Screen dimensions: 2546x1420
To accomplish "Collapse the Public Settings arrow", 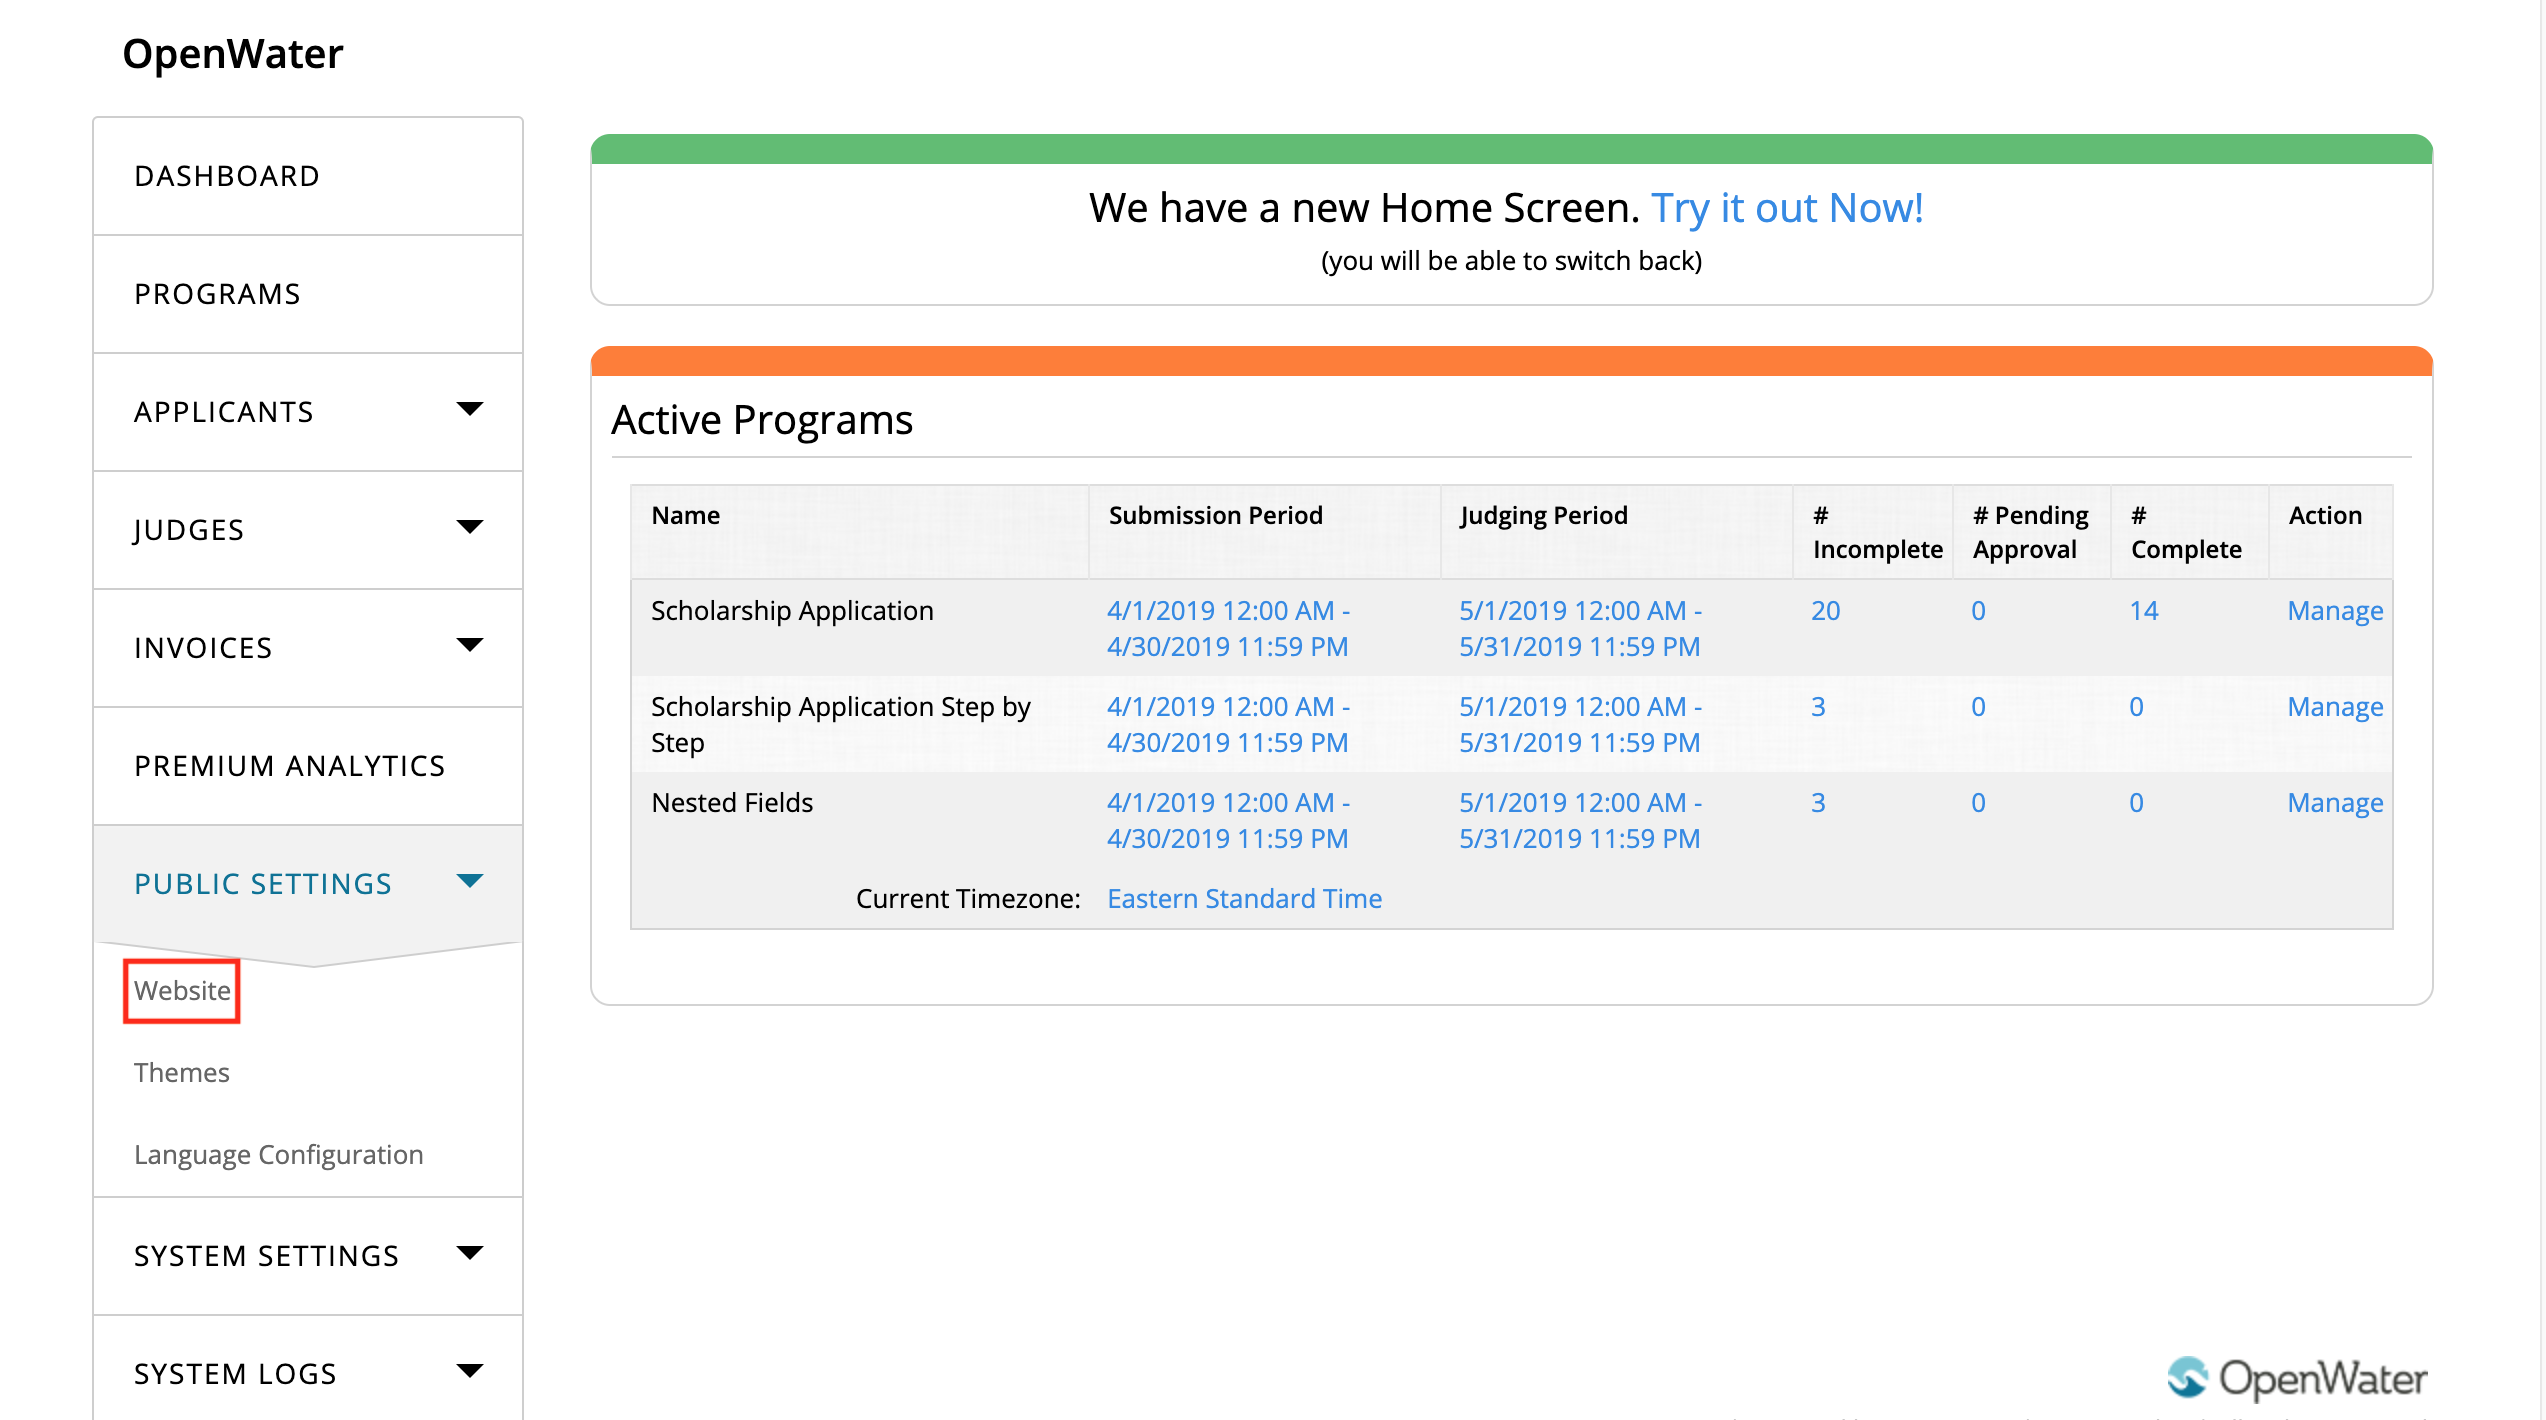I will tap(469, 881).
